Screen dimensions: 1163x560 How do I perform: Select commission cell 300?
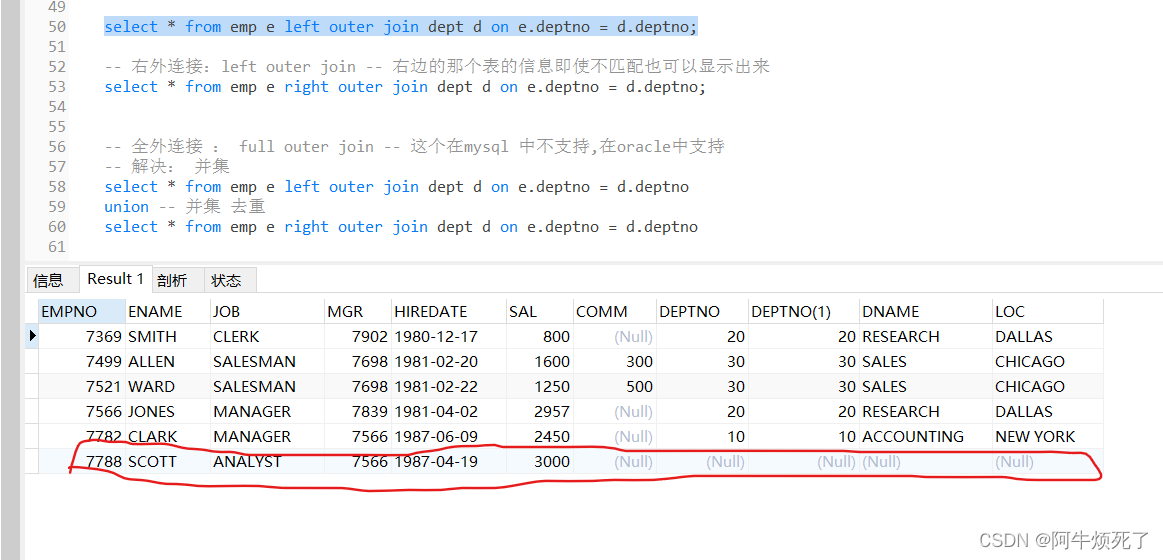tap(614, 362)
